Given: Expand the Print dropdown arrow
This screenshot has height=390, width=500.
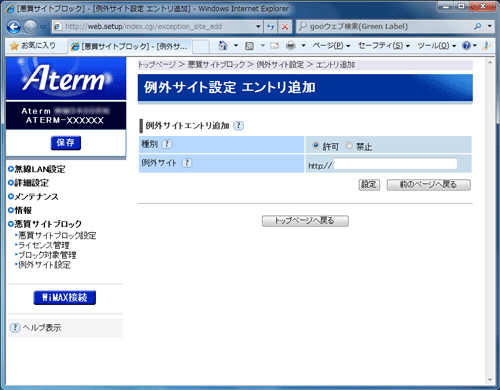Looking at the screenshot, I should click(x=303, y=46).
